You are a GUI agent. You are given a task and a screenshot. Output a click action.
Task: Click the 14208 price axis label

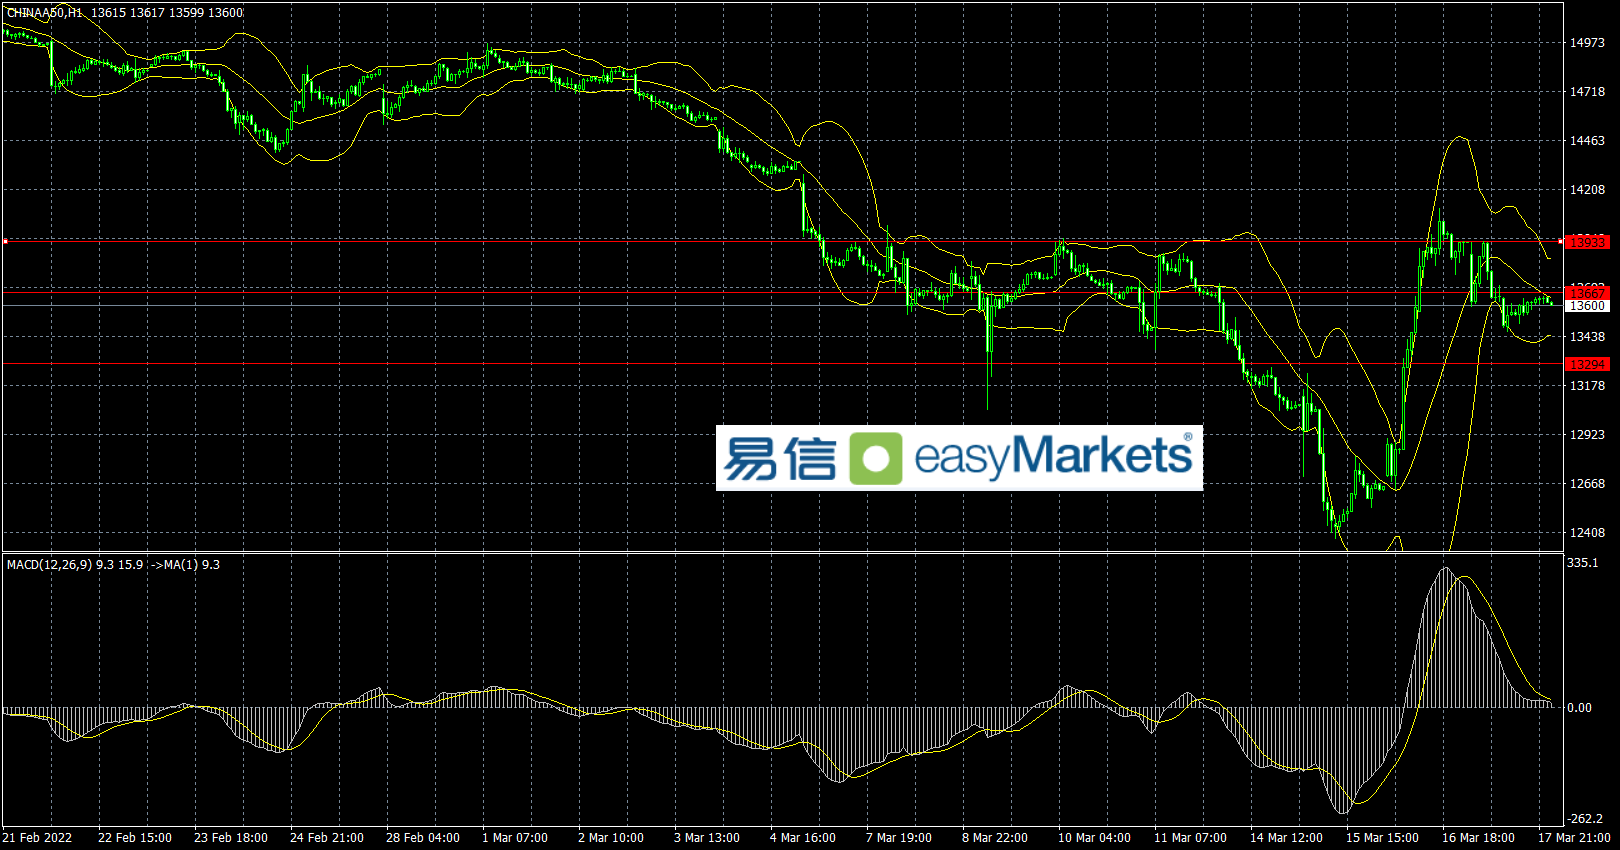pyautogui.click(x=1587, y=190)
